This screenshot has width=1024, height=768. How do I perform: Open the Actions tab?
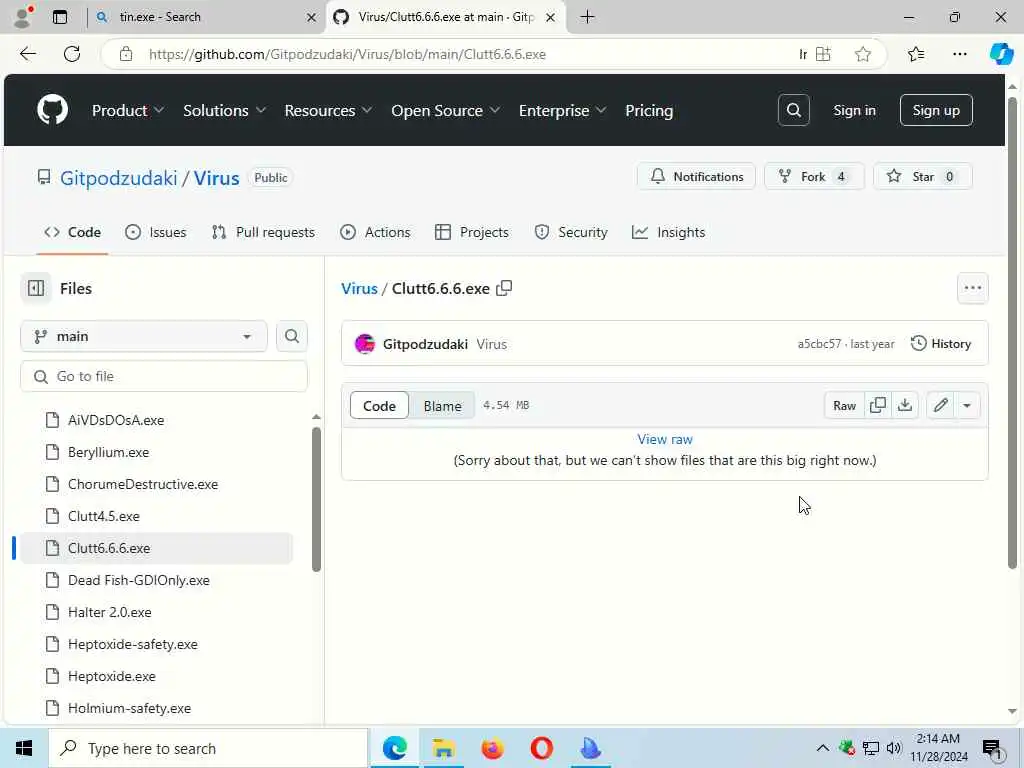point(376,232)
